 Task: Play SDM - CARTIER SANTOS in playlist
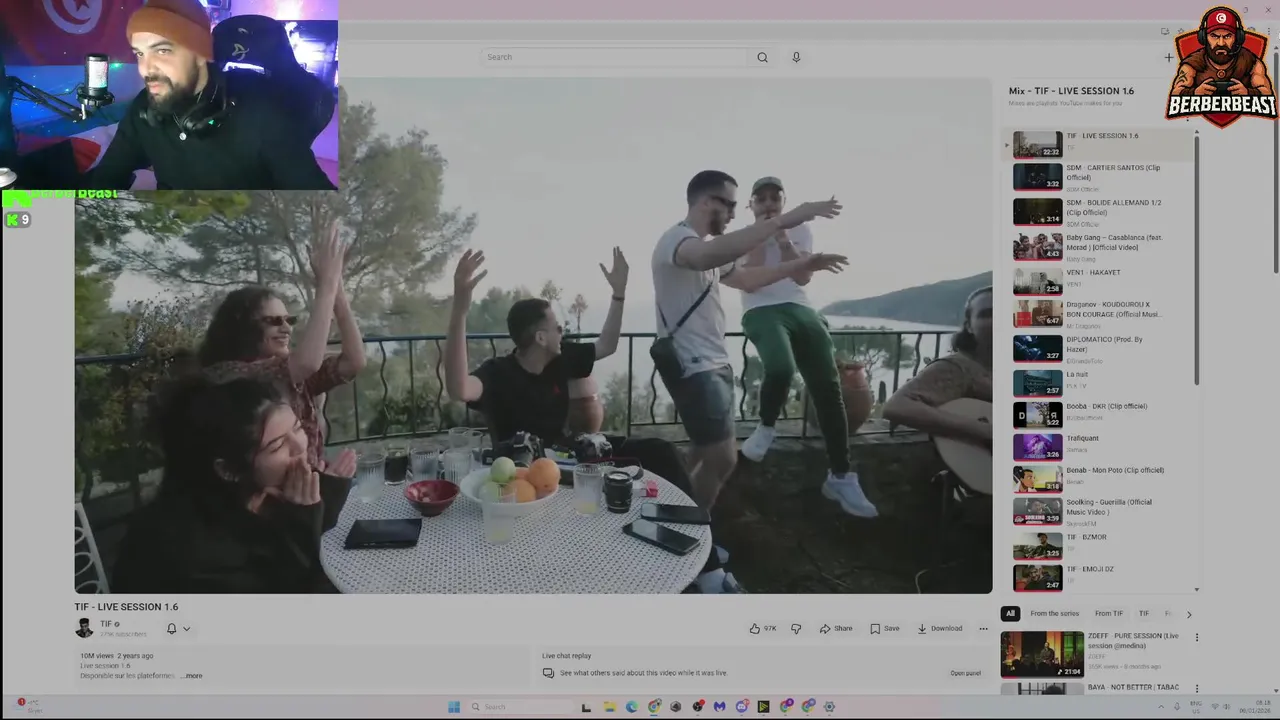click(1100, 177)
